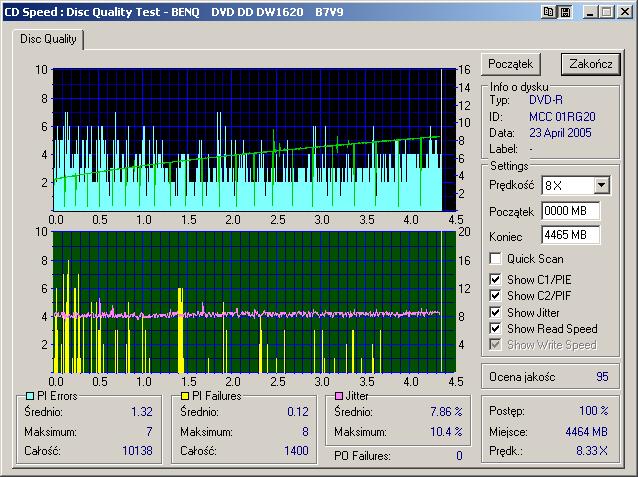Click the Ocena jakość score 95
The image size is (638, 477).
click(602, 376)
